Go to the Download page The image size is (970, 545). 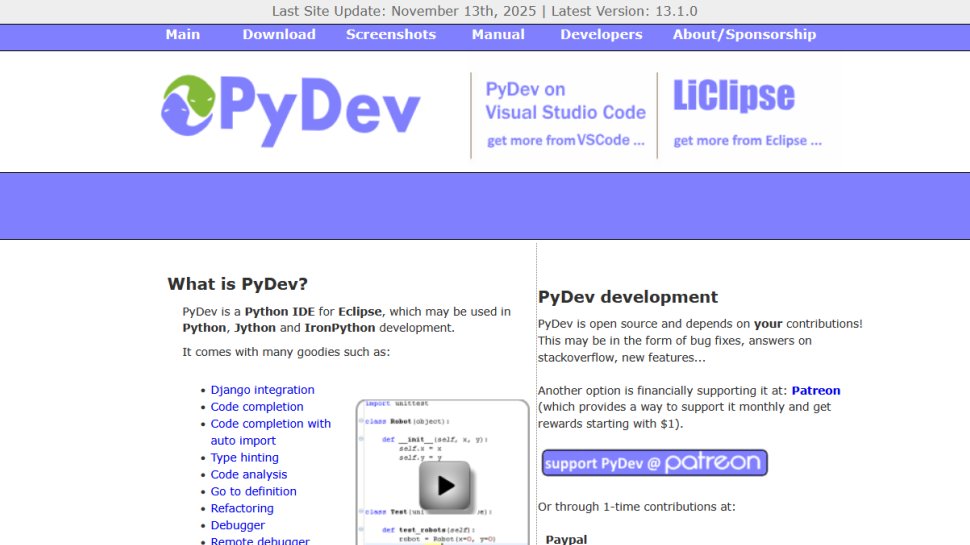pos(279,35)
